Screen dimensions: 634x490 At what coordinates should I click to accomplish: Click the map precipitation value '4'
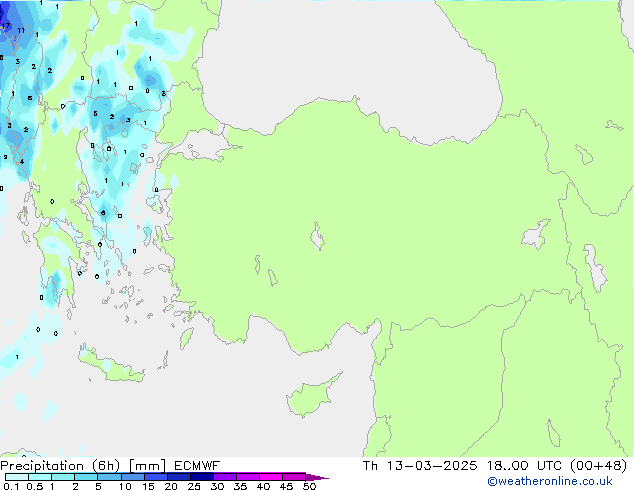click(x=22, y=162)
